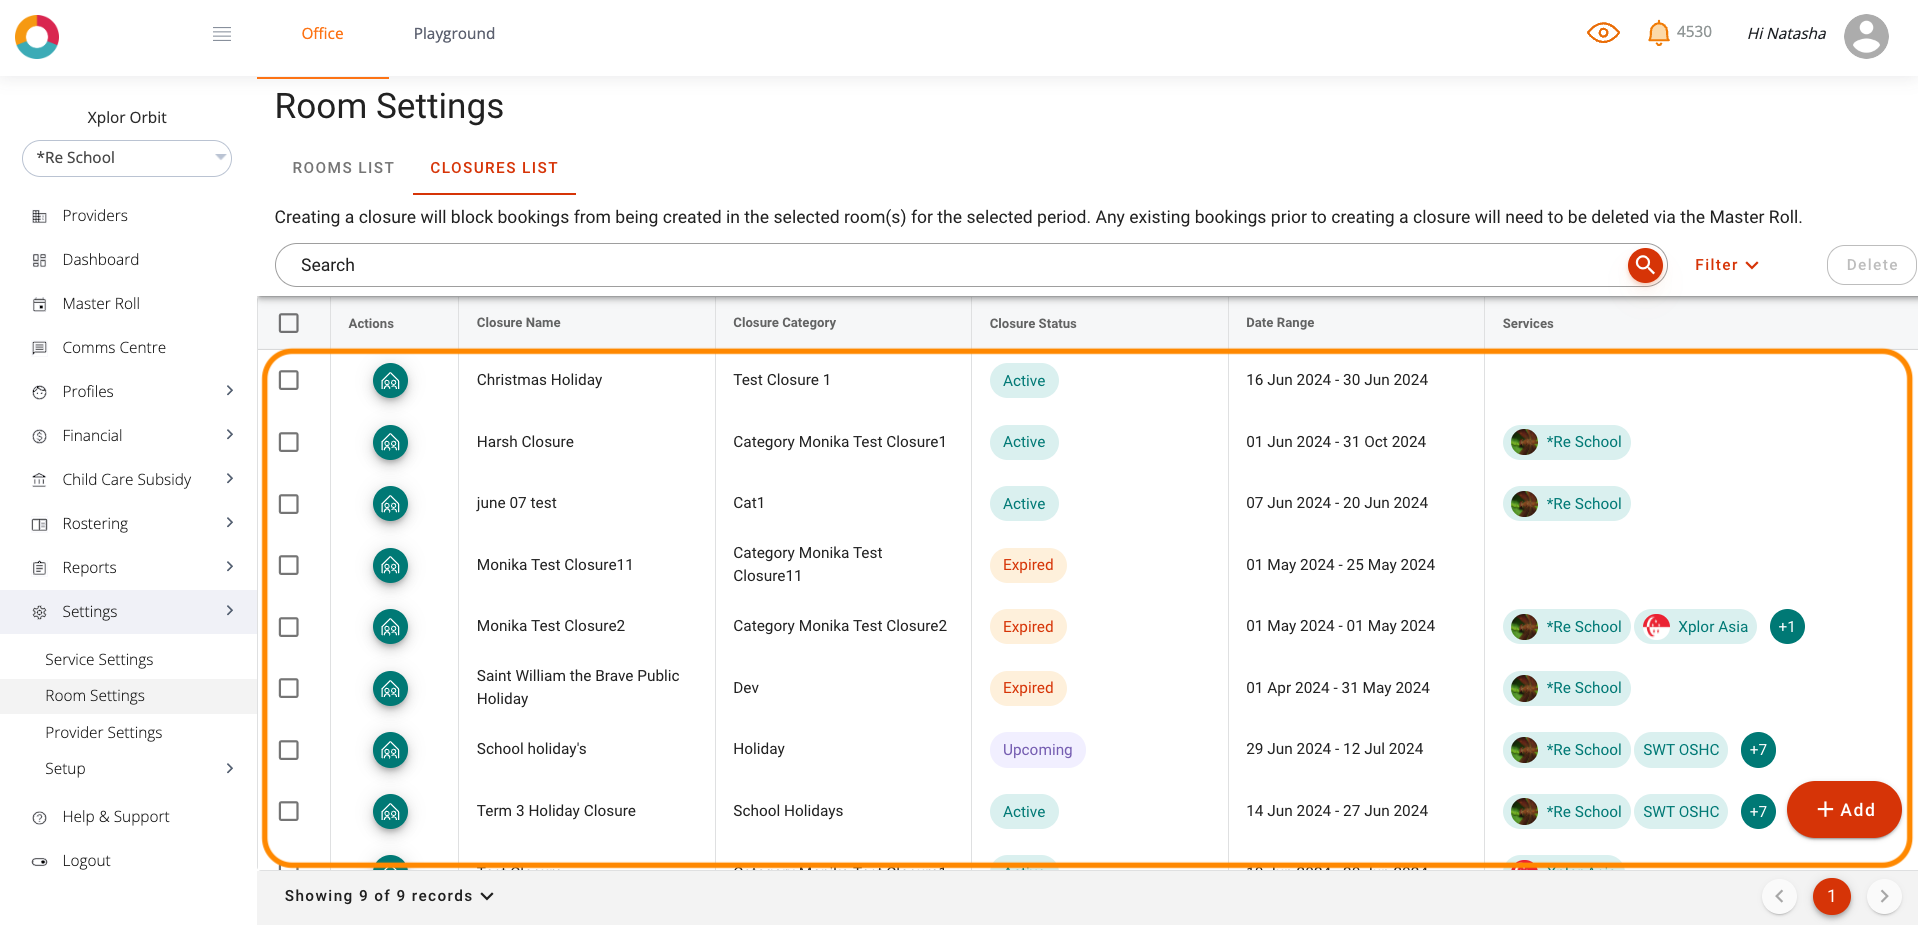The width and height of the screenshot is (1918, 925).
Task: Open notifications bell icon
Action: coord(1658,33)
